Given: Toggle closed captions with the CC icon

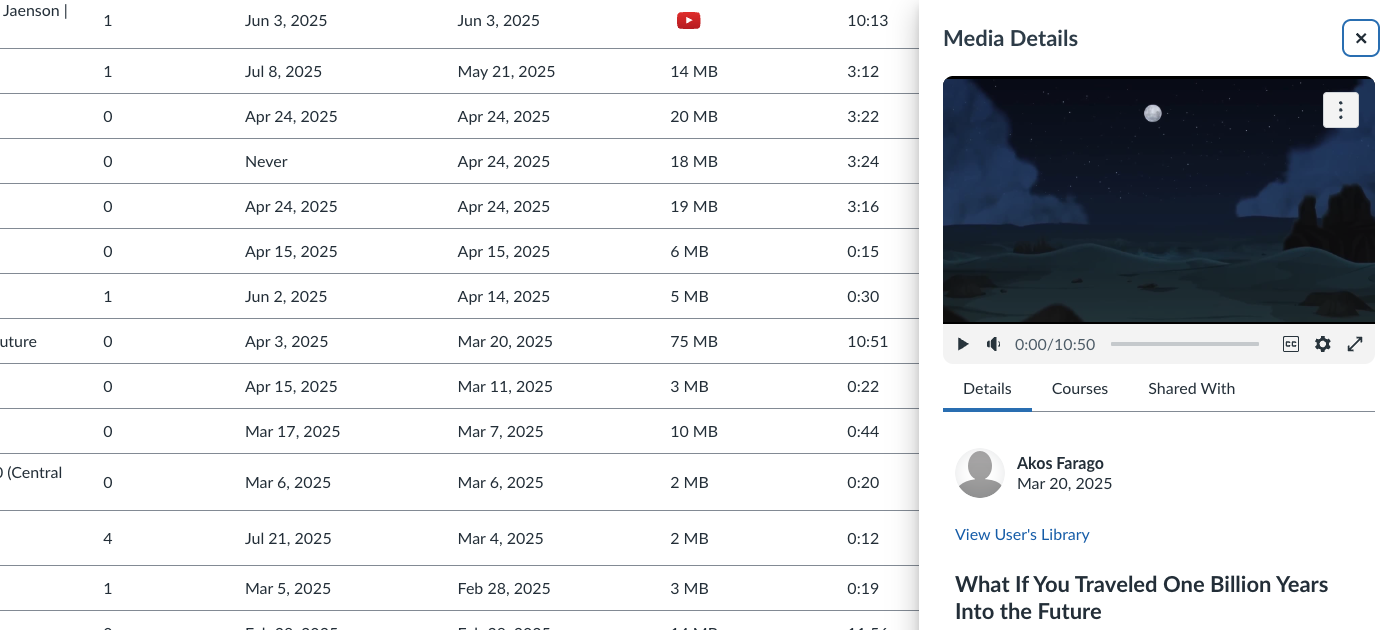Looking at the screenshot, I should (x=1290, y=344).
